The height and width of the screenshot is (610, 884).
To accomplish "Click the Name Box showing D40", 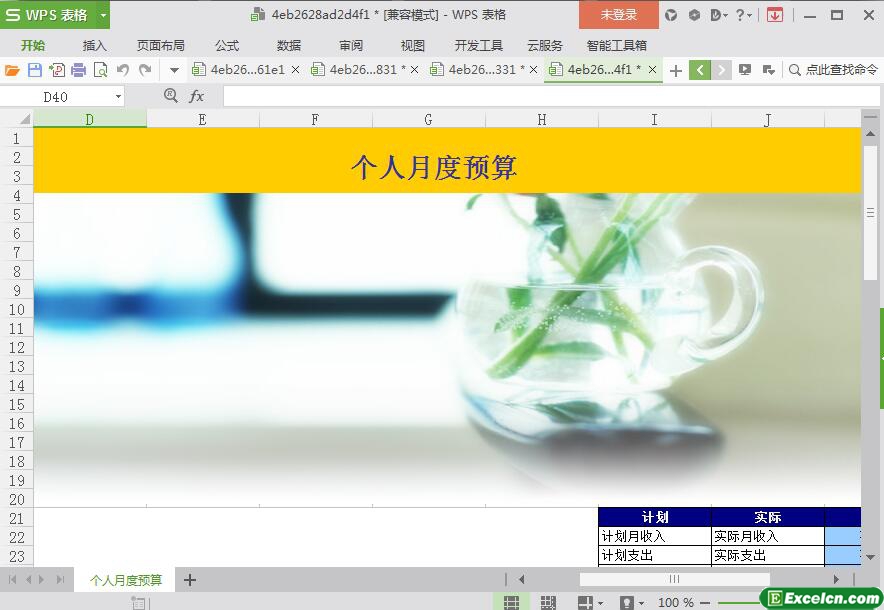I will pos(56,97).
